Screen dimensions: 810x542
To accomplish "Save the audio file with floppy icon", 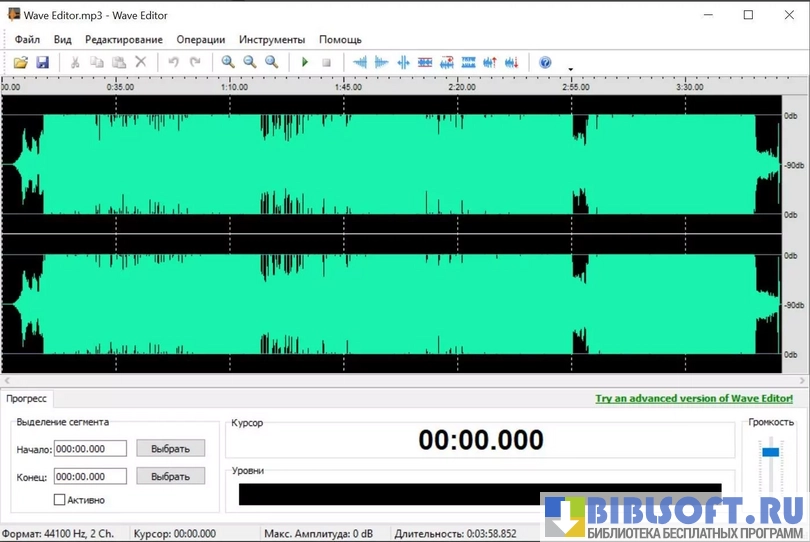I will 42,62.
